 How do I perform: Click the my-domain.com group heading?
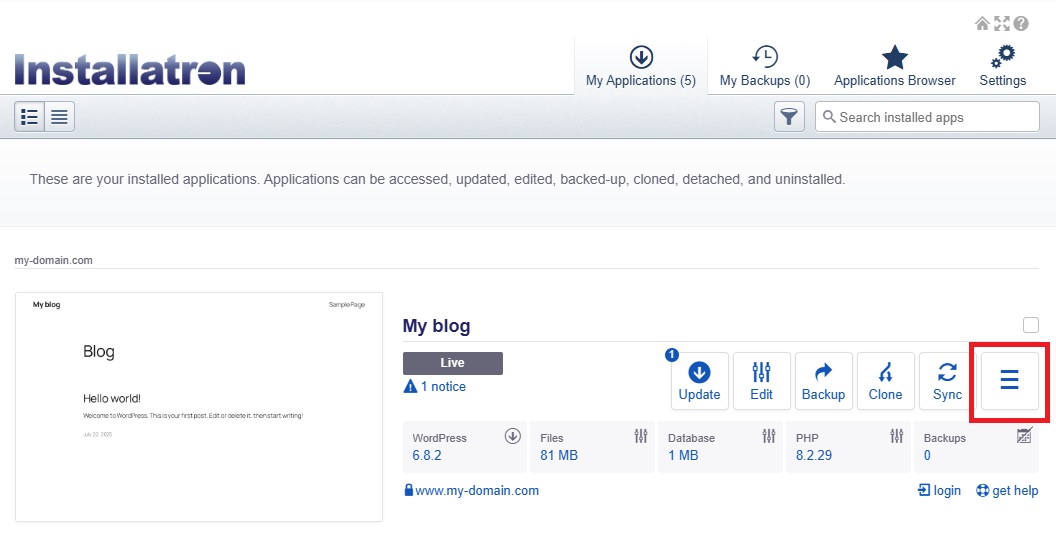[54, 260]
